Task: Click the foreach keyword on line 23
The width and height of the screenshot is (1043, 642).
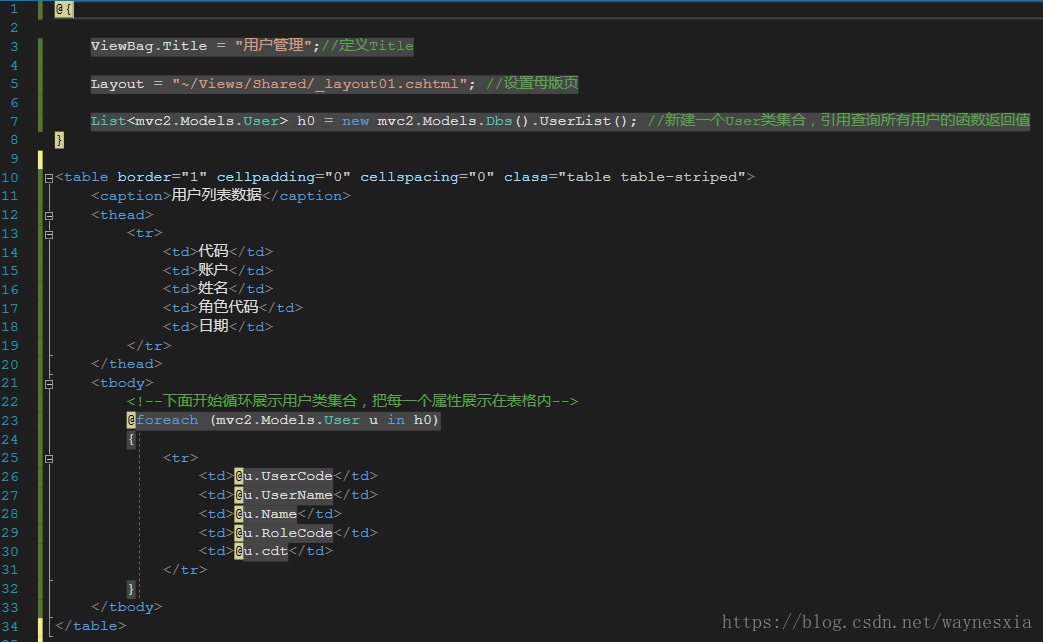Action: (167, 420)
